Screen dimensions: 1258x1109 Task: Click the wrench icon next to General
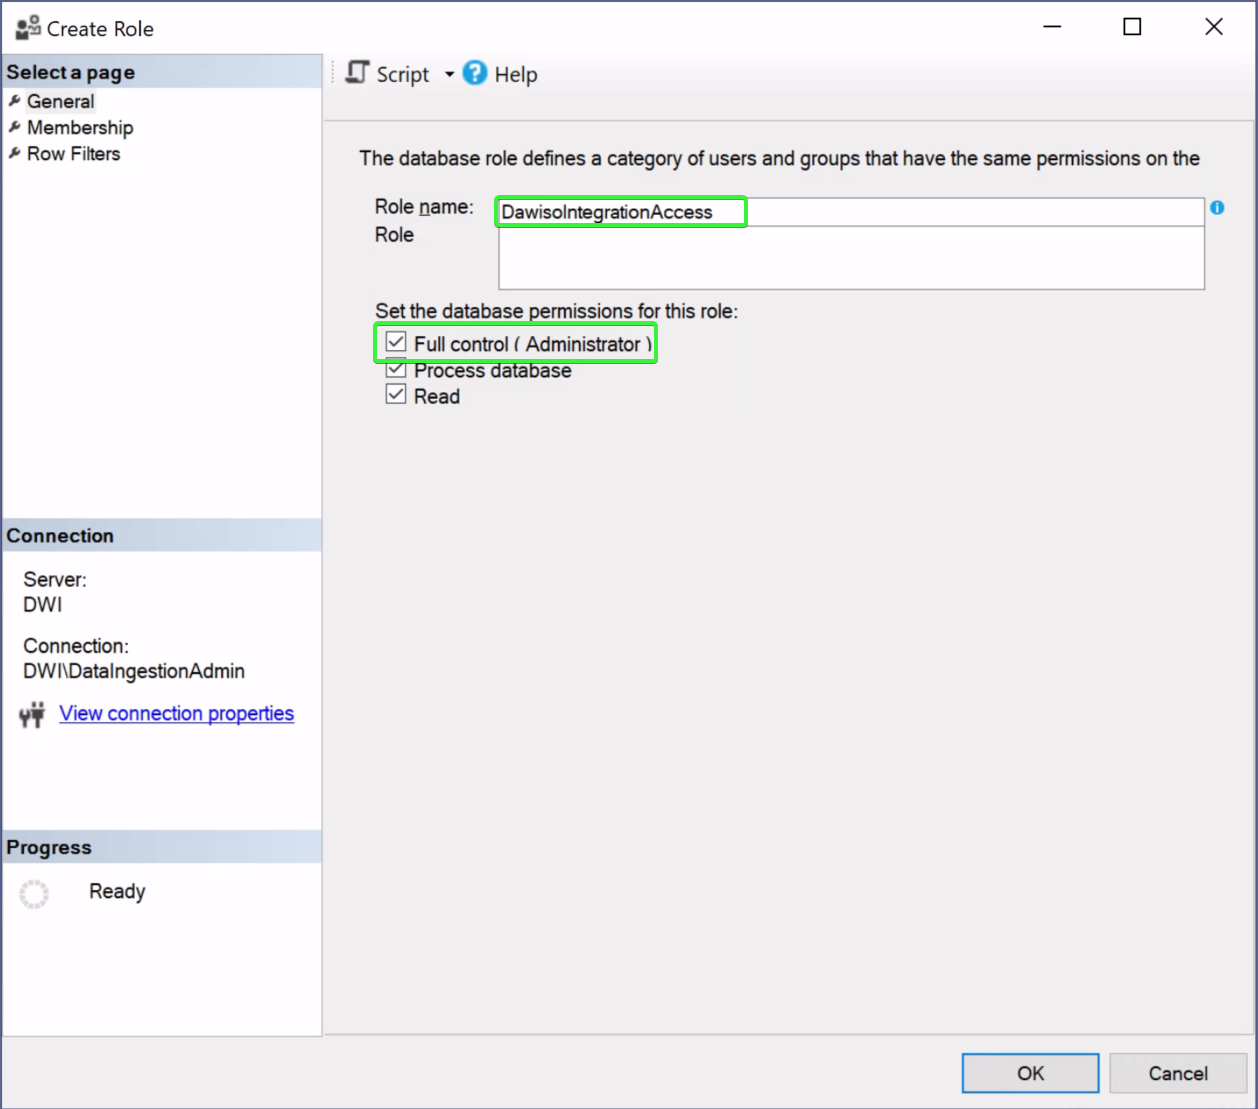(14, 101)
